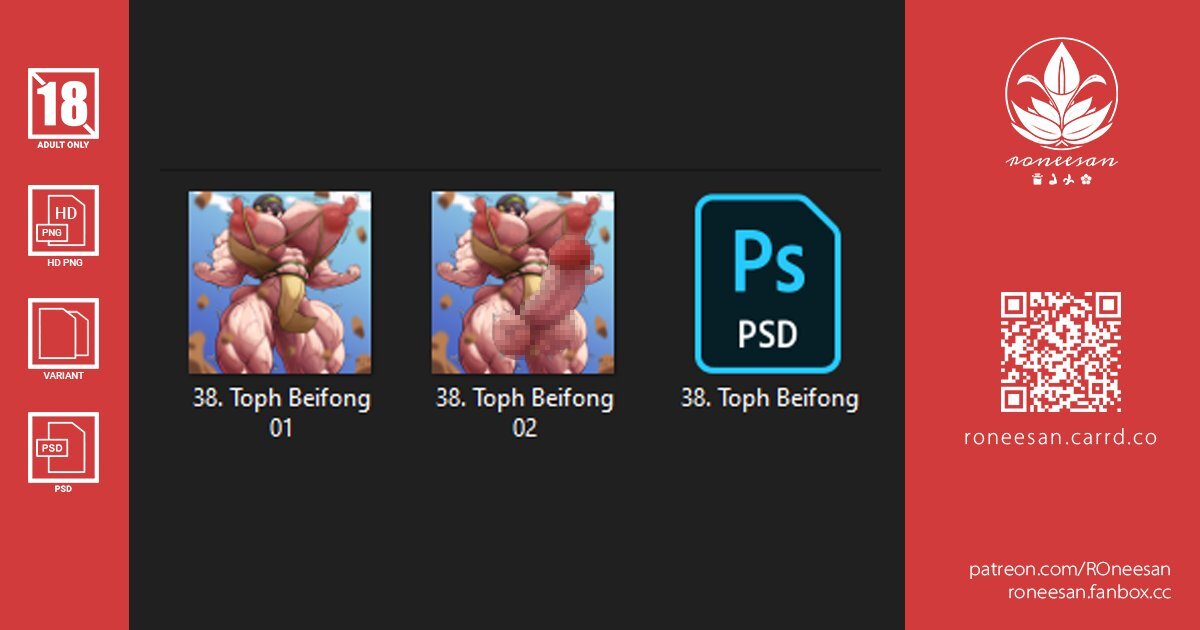This screenshot has height=630, width=1200.
Task: Click the 'VARIANT' caption text
Action: point(63,376)
